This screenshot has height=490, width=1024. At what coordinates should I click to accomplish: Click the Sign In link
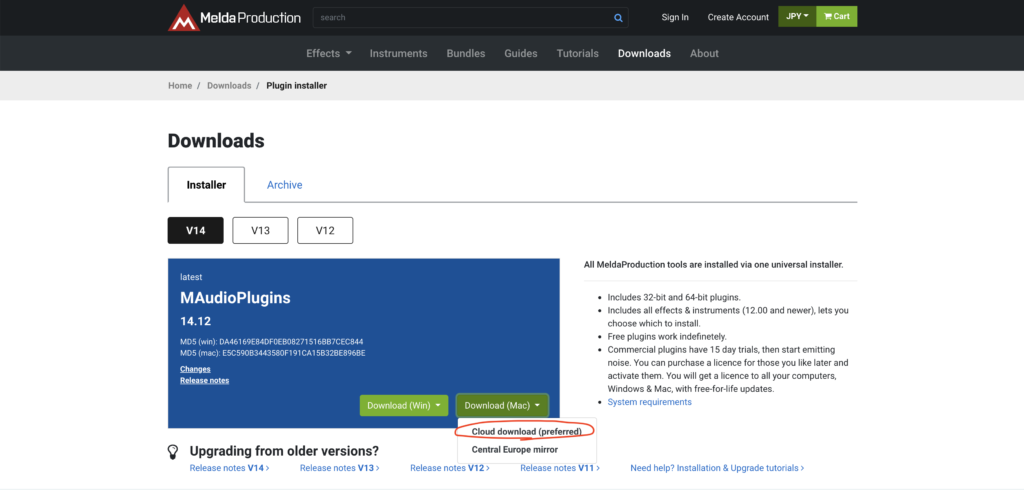tap(675, 17)
